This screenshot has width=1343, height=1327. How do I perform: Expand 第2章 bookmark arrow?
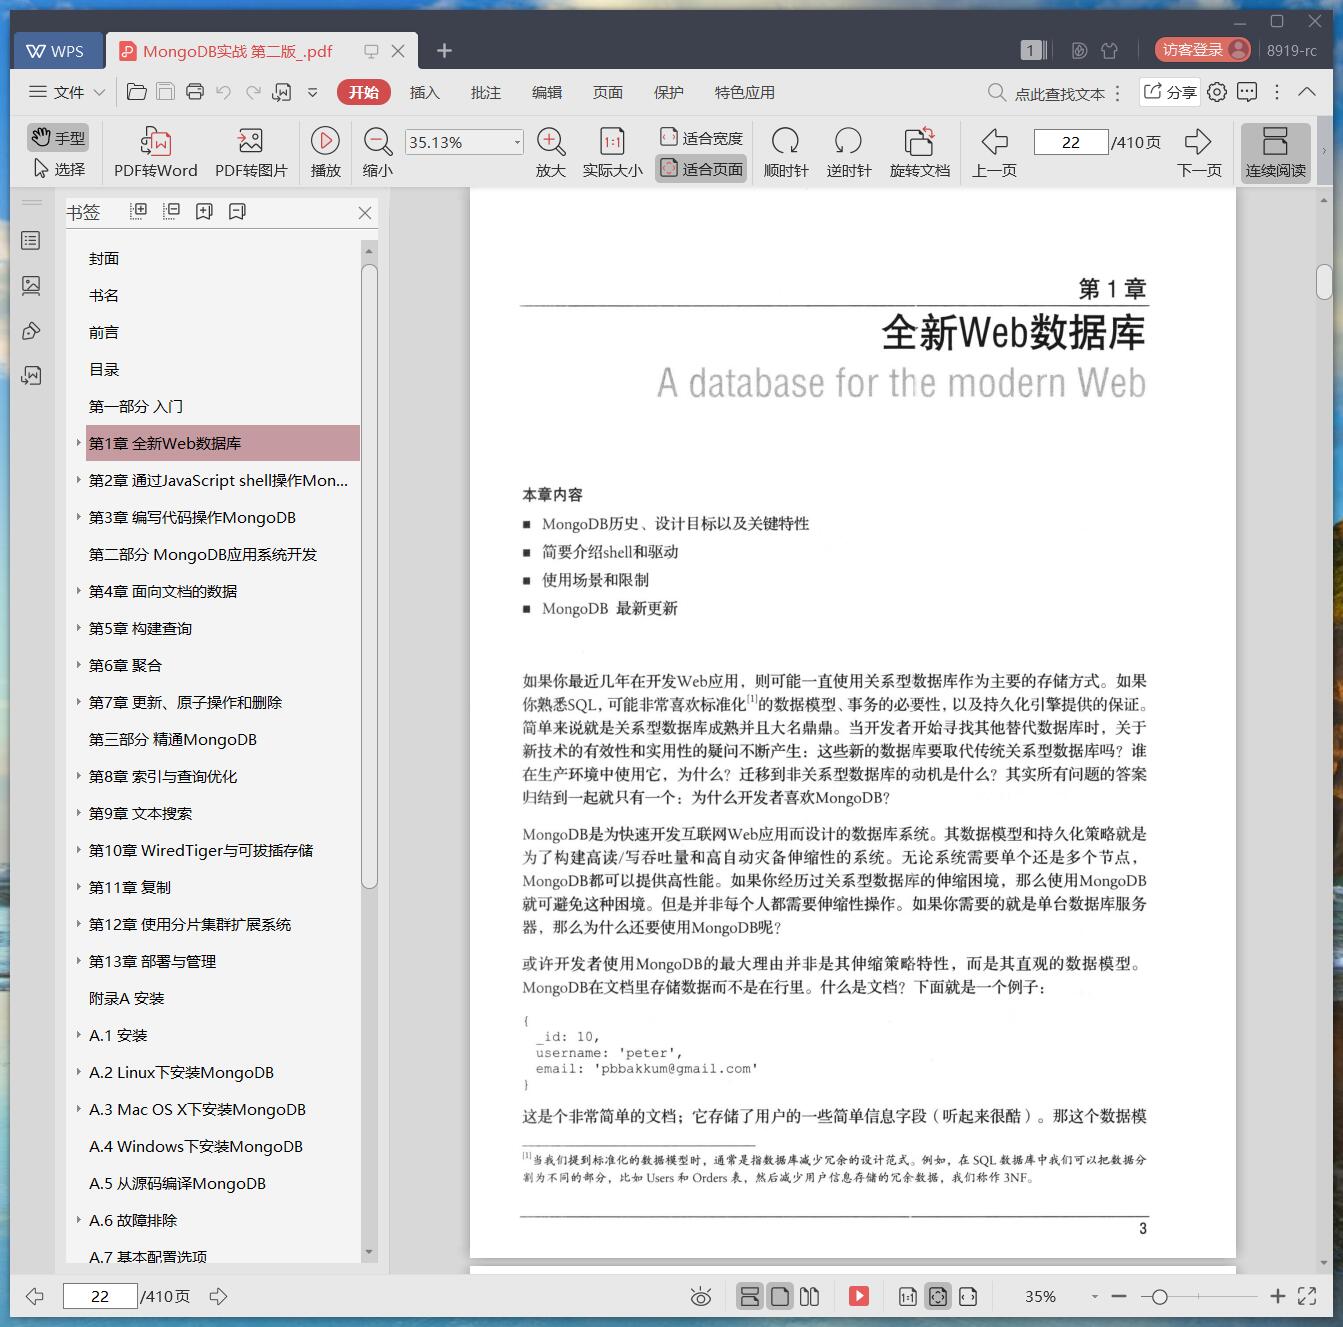[78, 480]
